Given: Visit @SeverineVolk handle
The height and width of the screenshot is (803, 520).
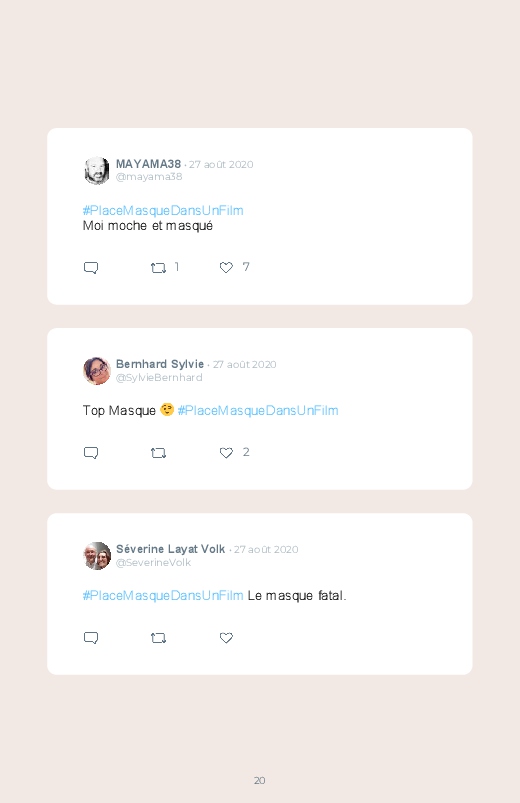Looking at the screenshot, I should tap(153, 562).
